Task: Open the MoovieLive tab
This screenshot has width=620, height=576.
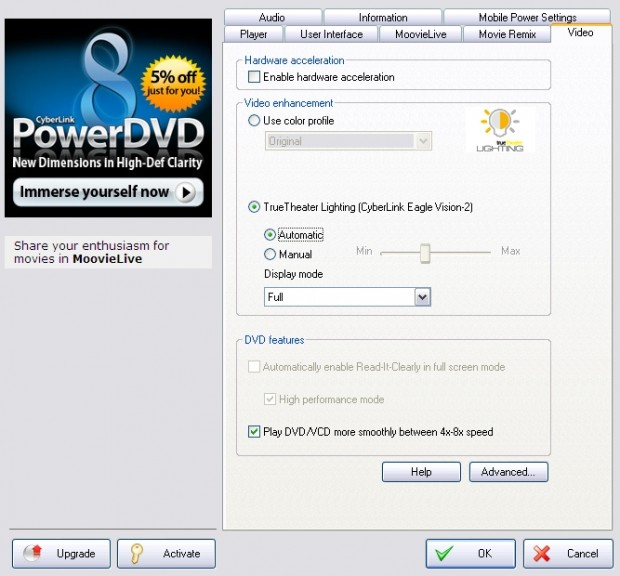Action: (421, 34)
